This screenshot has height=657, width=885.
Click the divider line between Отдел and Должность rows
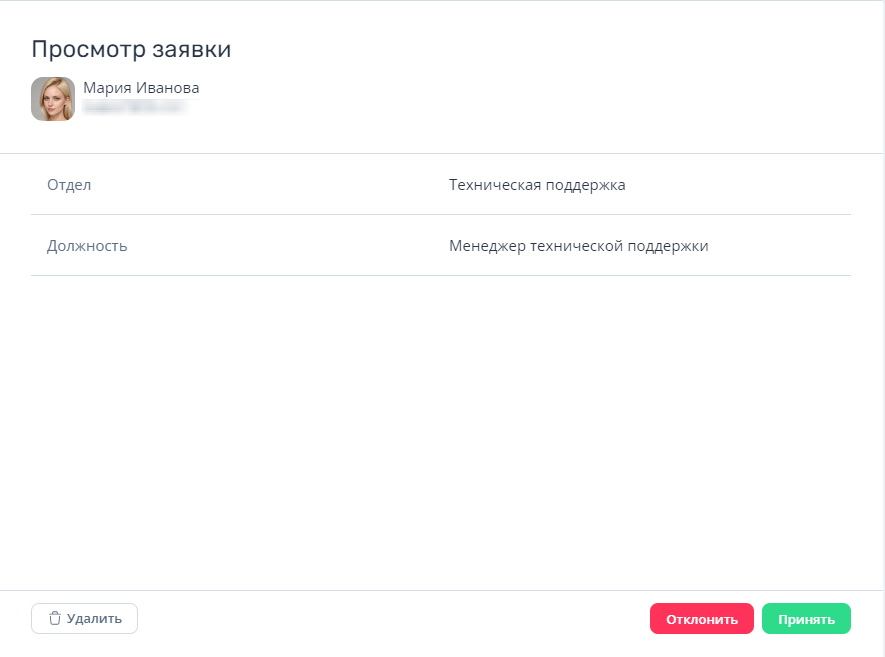point(440,214)
